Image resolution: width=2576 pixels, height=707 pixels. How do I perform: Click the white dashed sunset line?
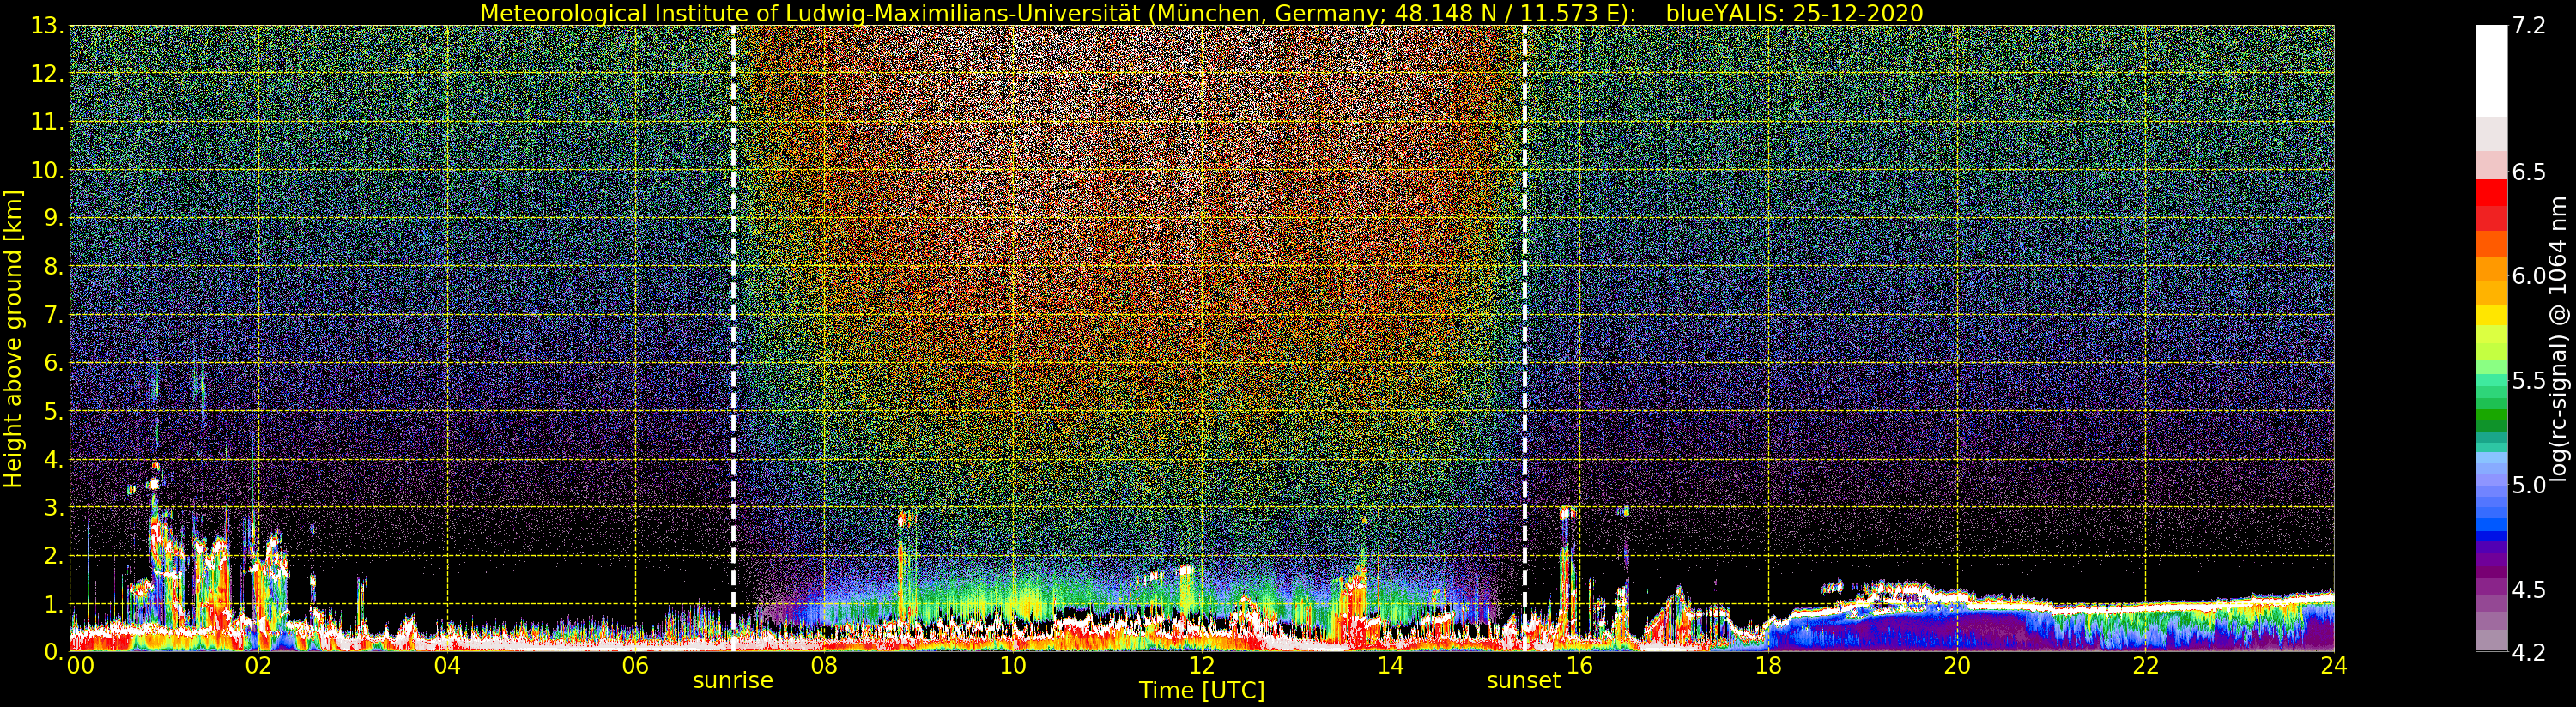(1524, 300)
